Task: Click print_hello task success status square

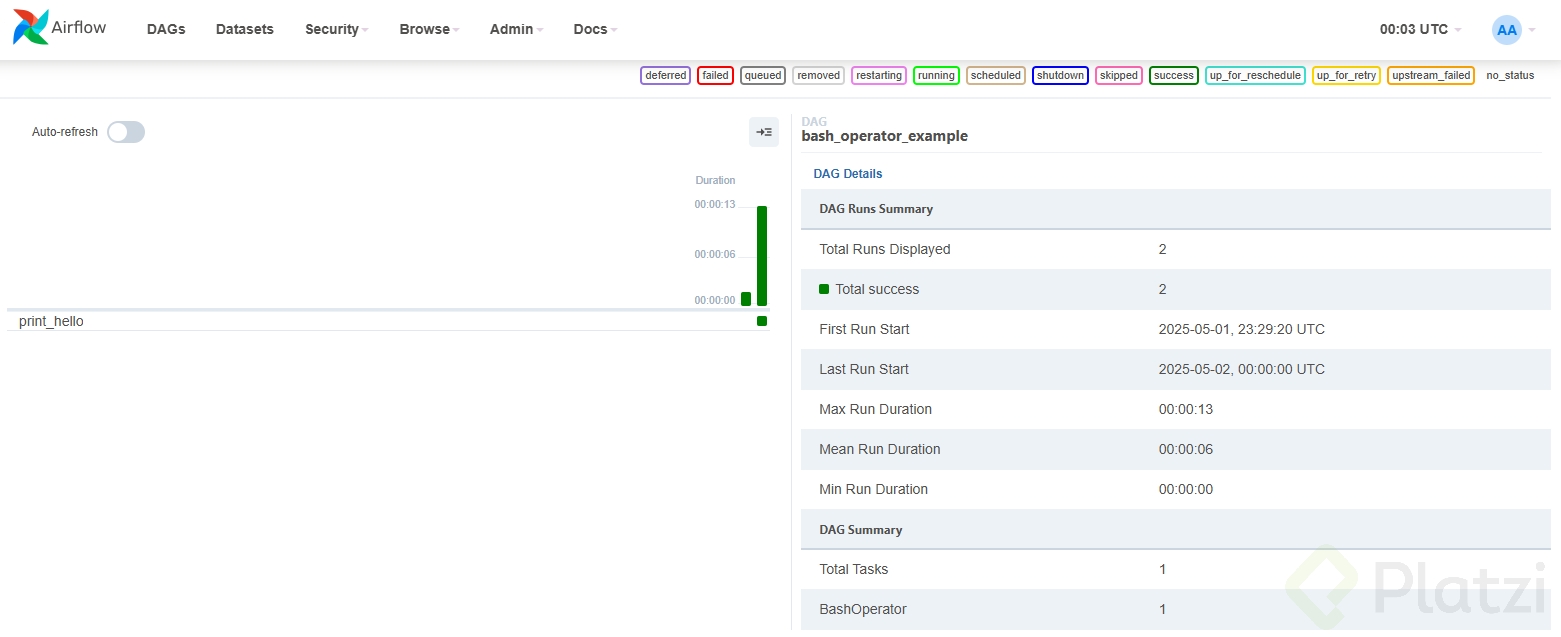Action: (x=762, y=321)
